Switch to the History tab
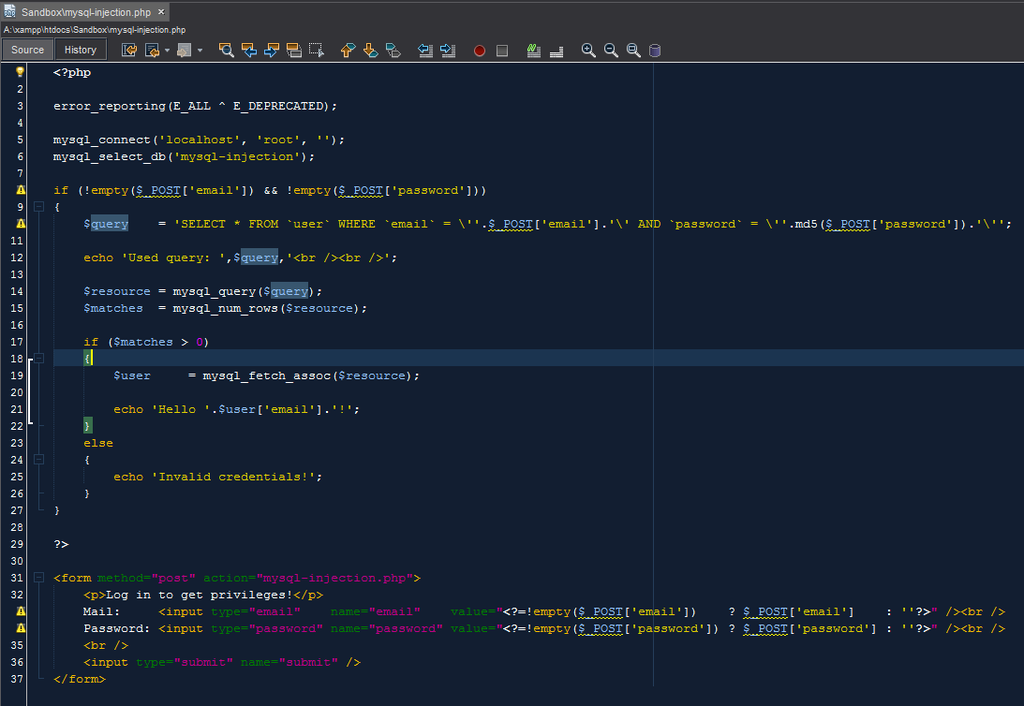This screenshot has height=706, width=1024. click(x=80, y=48)
